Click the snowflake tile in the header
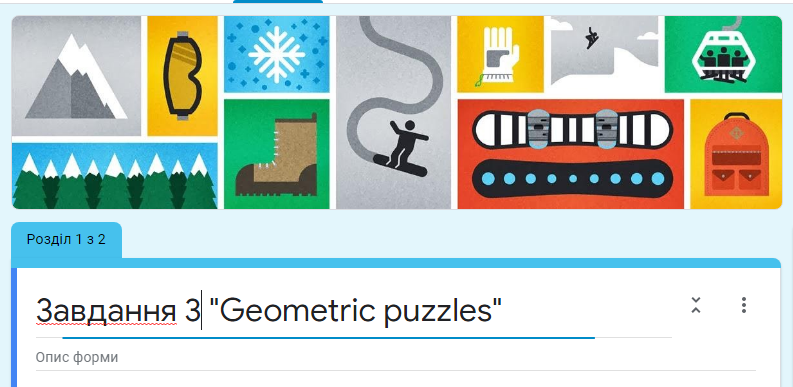 277,54
